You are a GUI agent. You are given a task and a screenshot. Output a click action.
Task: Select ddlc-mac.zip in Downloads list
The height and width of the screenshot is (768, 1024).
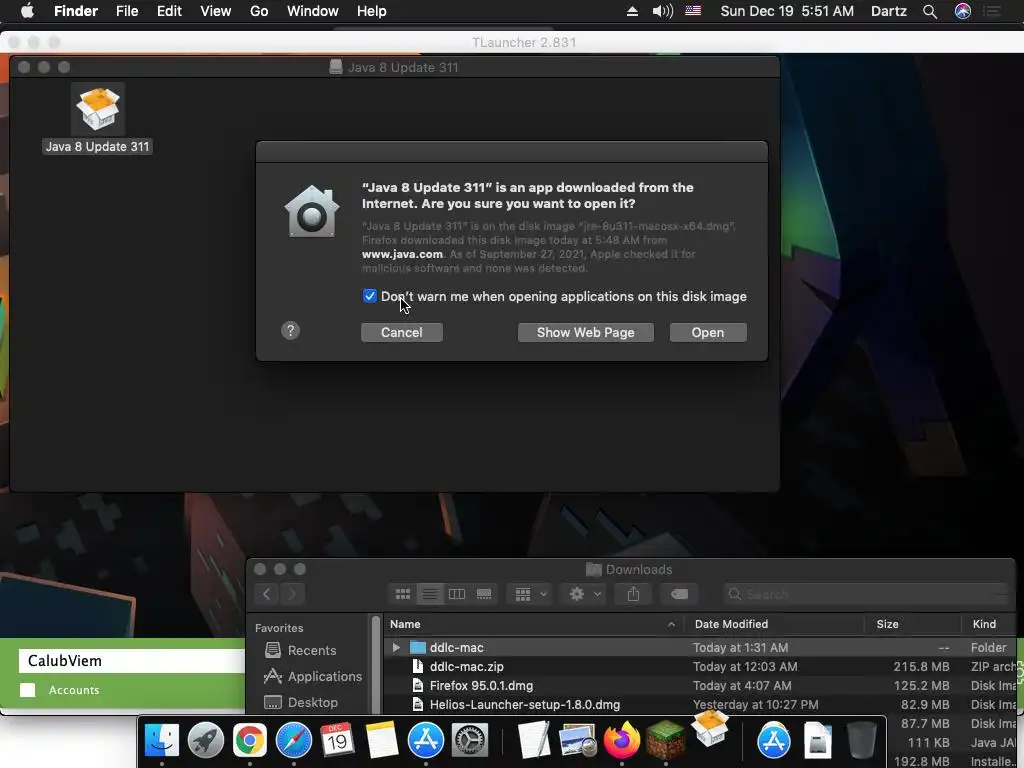pos(700,666)
